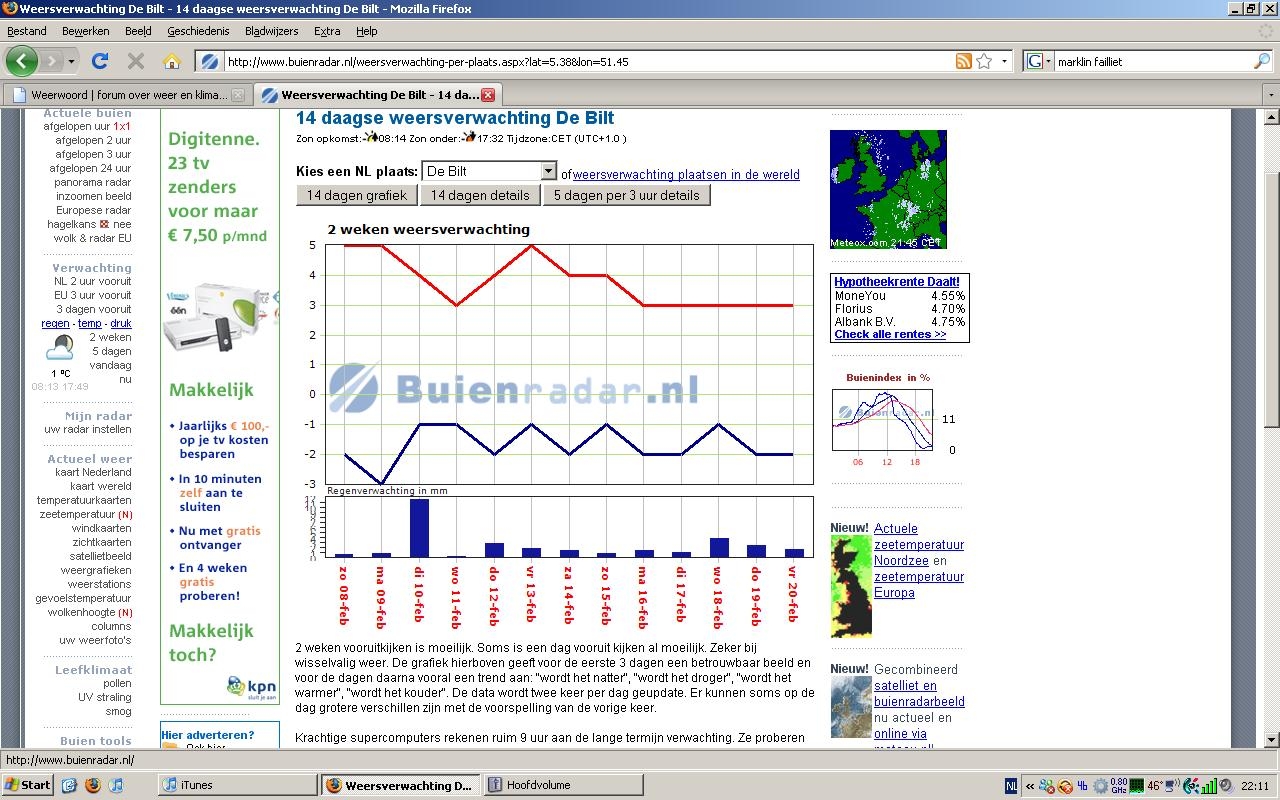Open the 'panorama radar' sidebar link
1280x800 pixels.
[93, 183]
